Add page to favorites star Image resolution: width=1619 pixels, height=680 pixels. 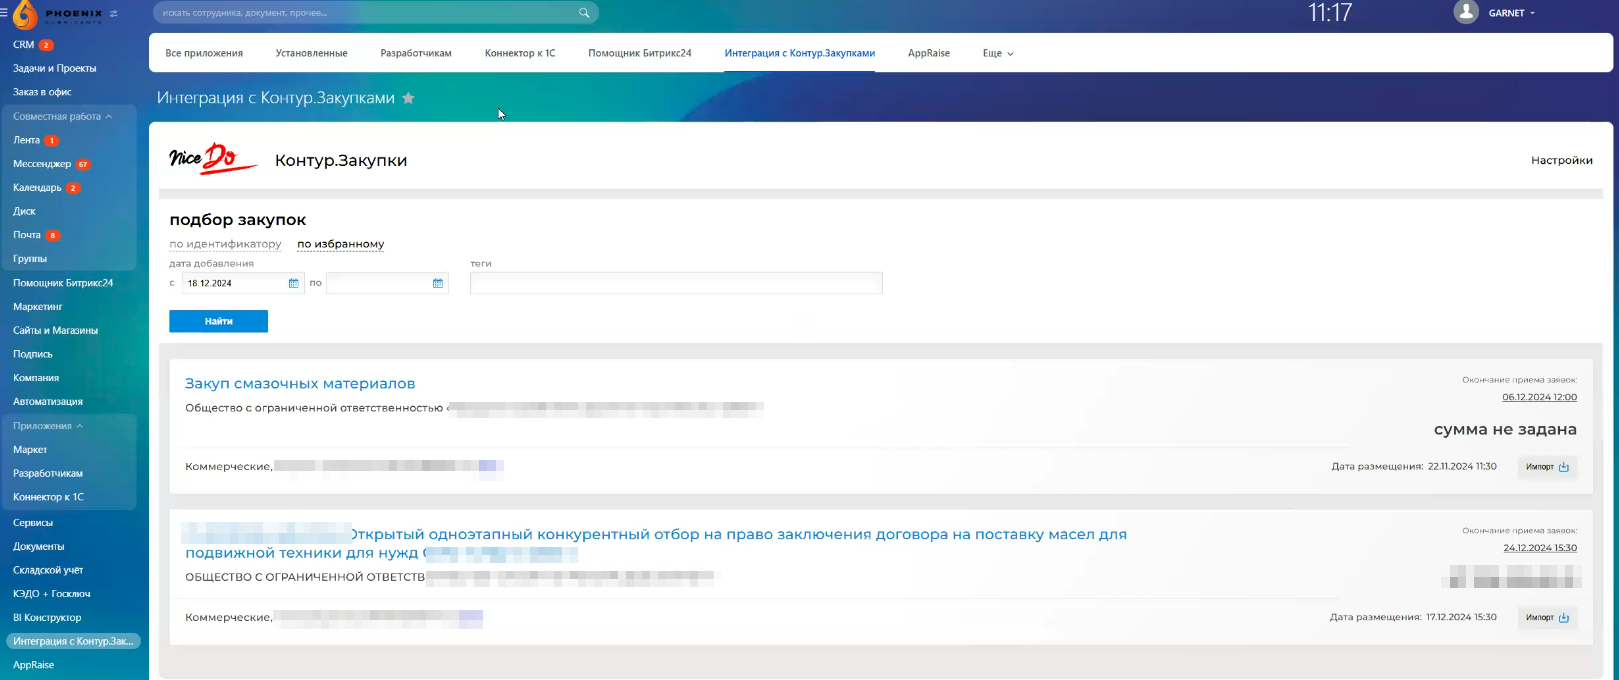pos(408,98)
